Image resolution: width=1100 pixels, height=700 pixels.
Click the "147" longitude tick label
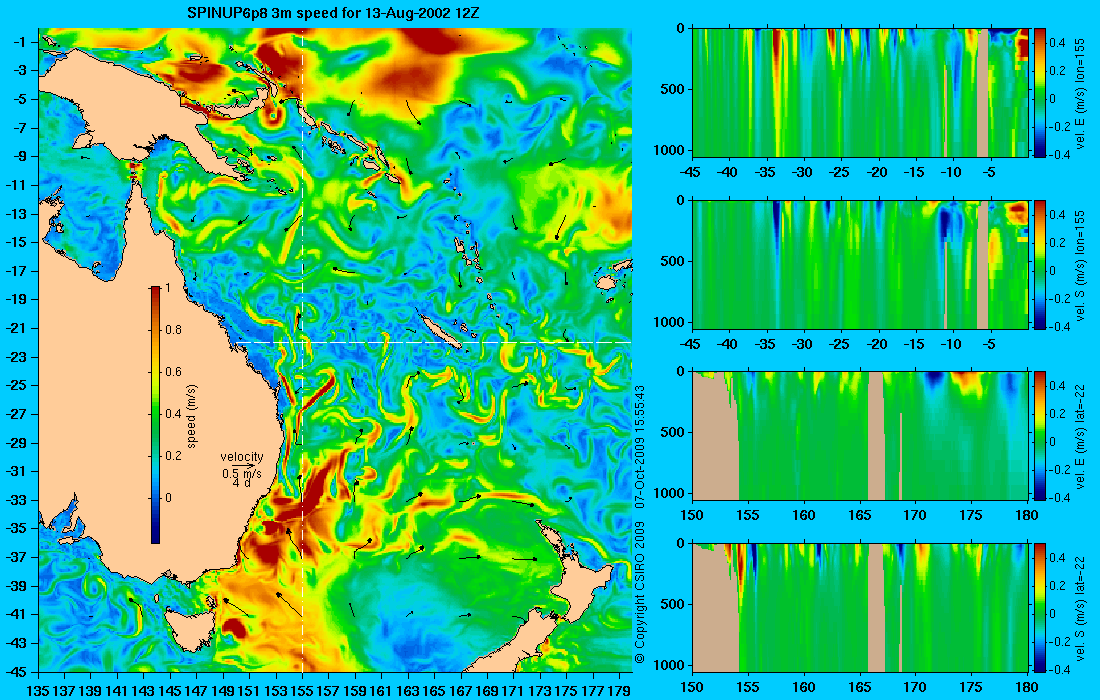[x=196, y=691]
